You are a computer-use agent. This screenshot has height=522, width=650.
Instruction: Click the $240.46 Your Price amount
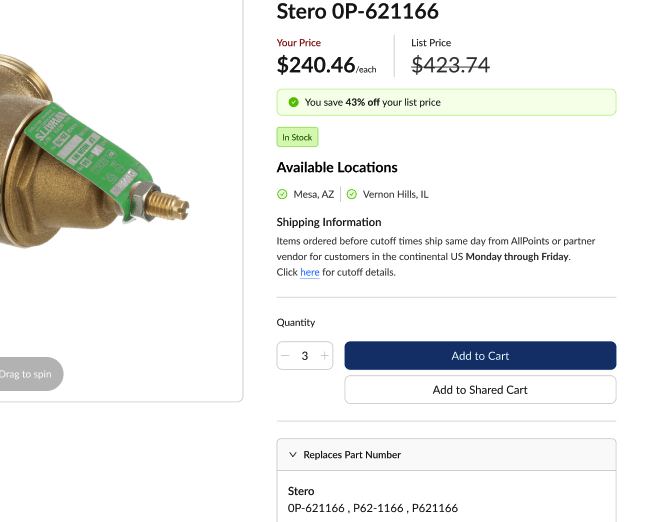pos(316,65)
